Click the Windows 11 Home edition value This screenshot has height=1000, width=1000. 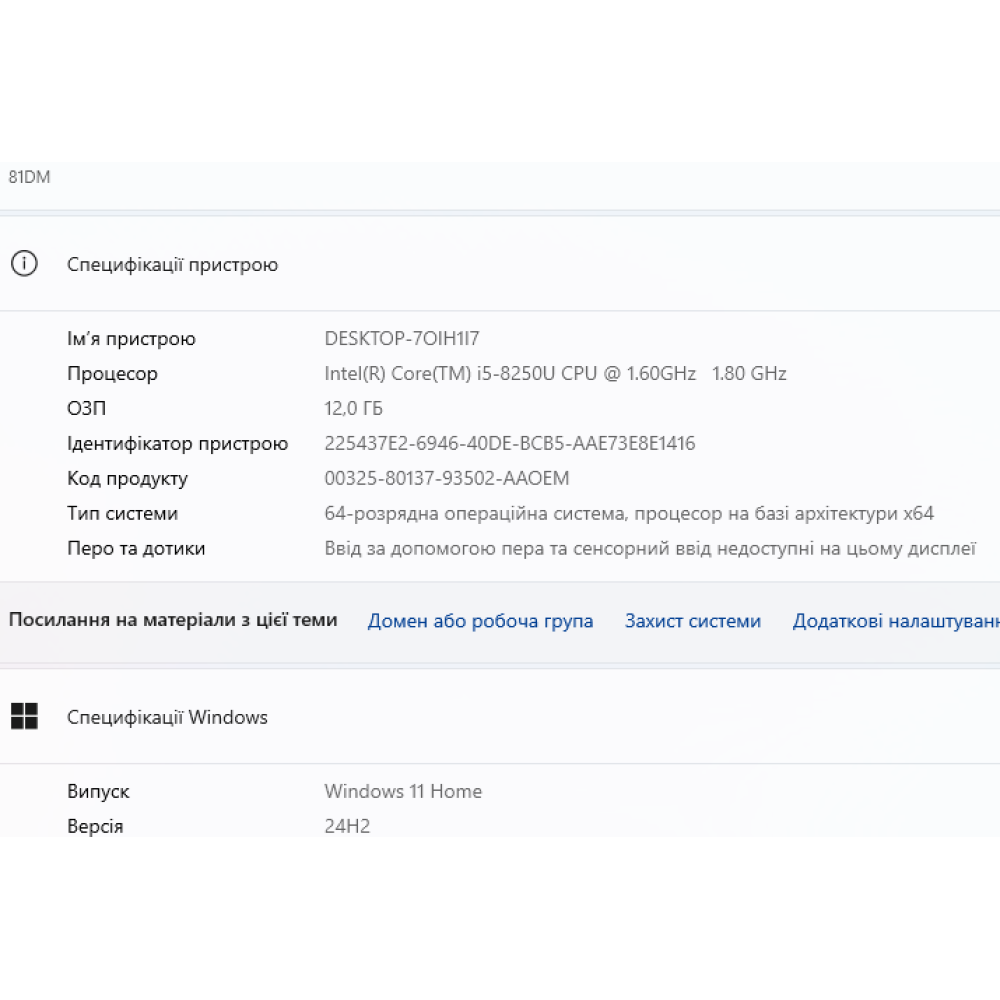tap(402, 792)
